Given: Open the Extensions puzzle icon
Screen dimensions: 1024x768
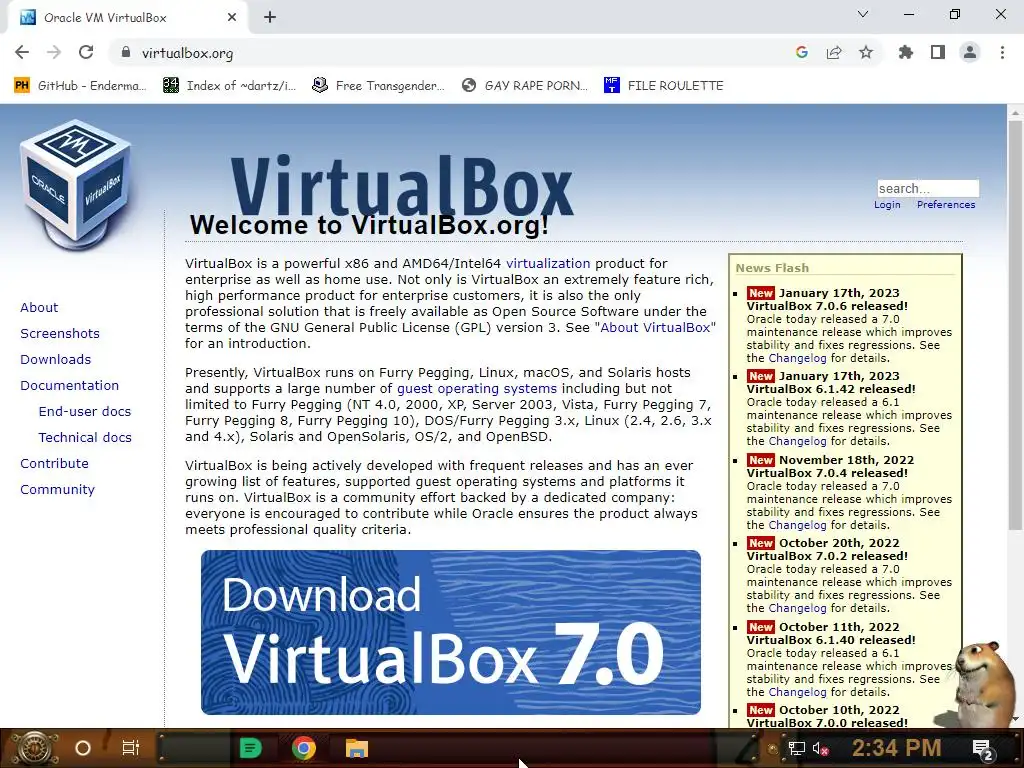Looking at the screenshot, I should [906, 52].
